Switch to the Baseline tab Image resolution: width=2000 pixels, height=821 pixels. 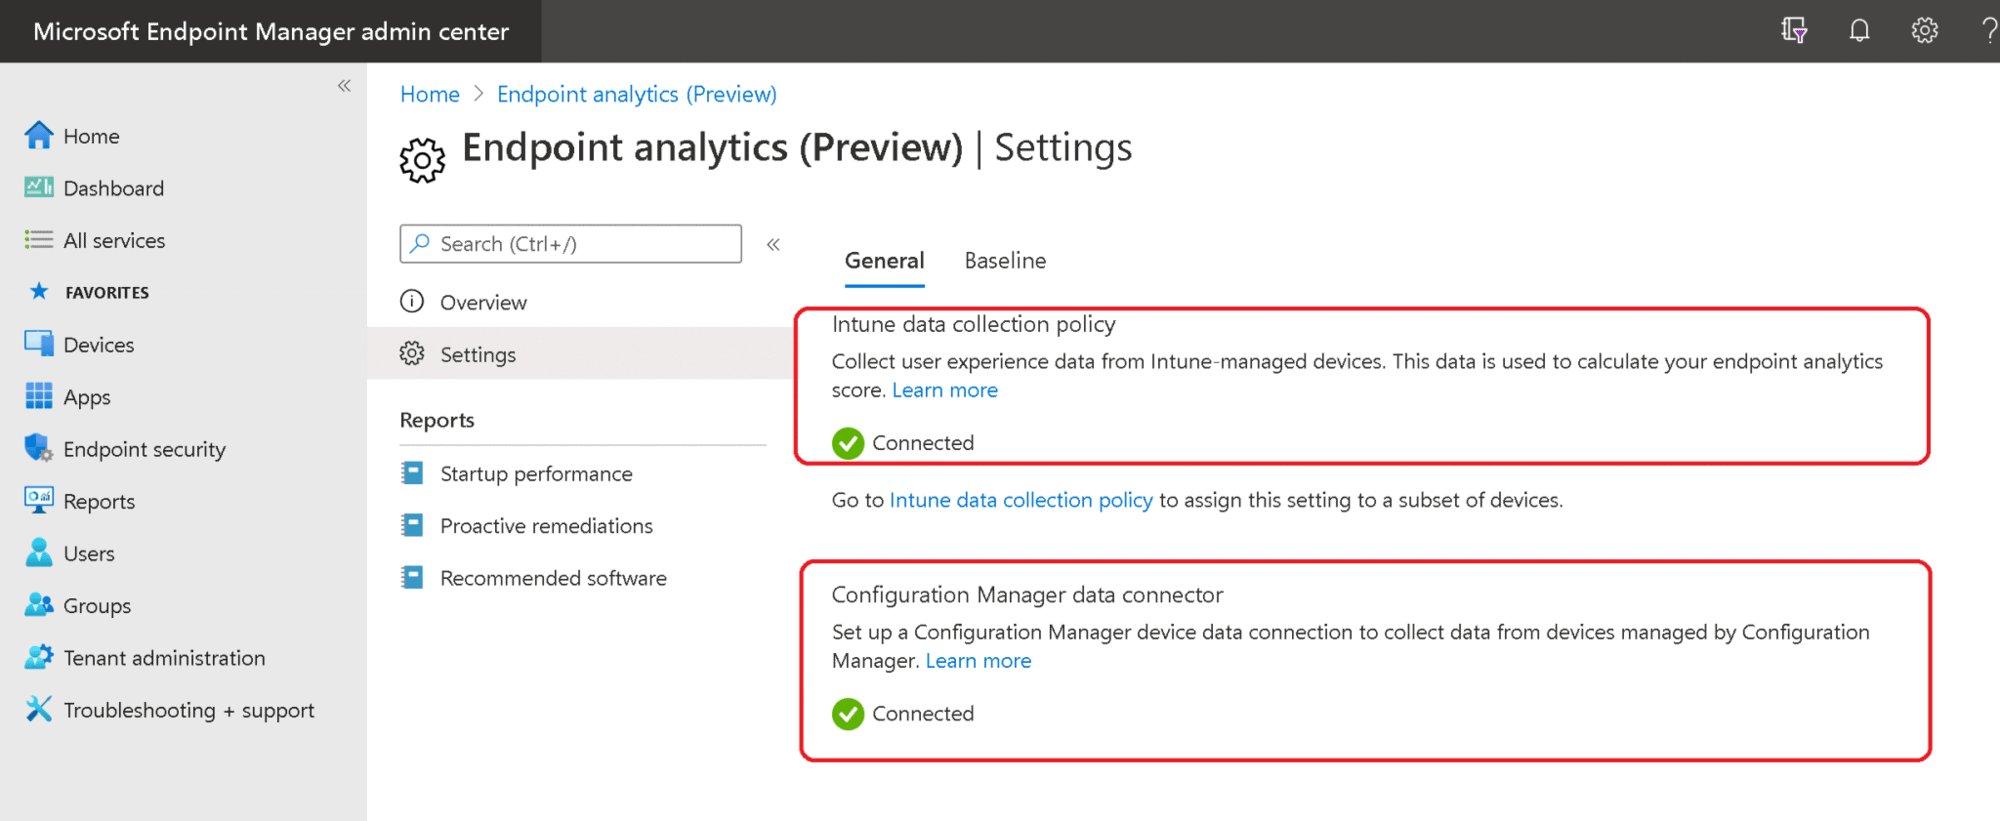pyautogui.click(x=1005, y=260)
